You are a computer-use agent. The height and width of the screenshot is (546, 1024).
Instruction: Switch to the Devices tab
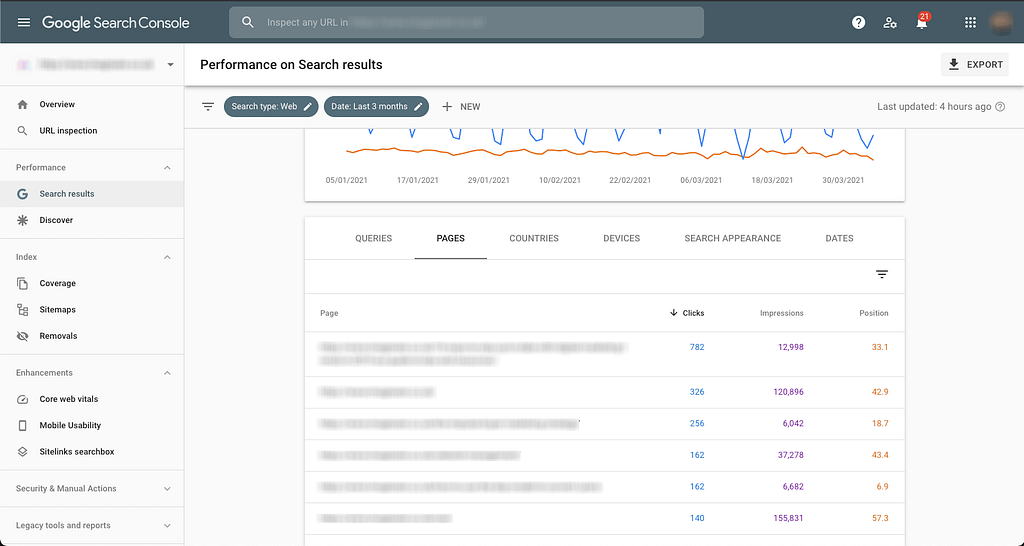(x=622, y=238)
